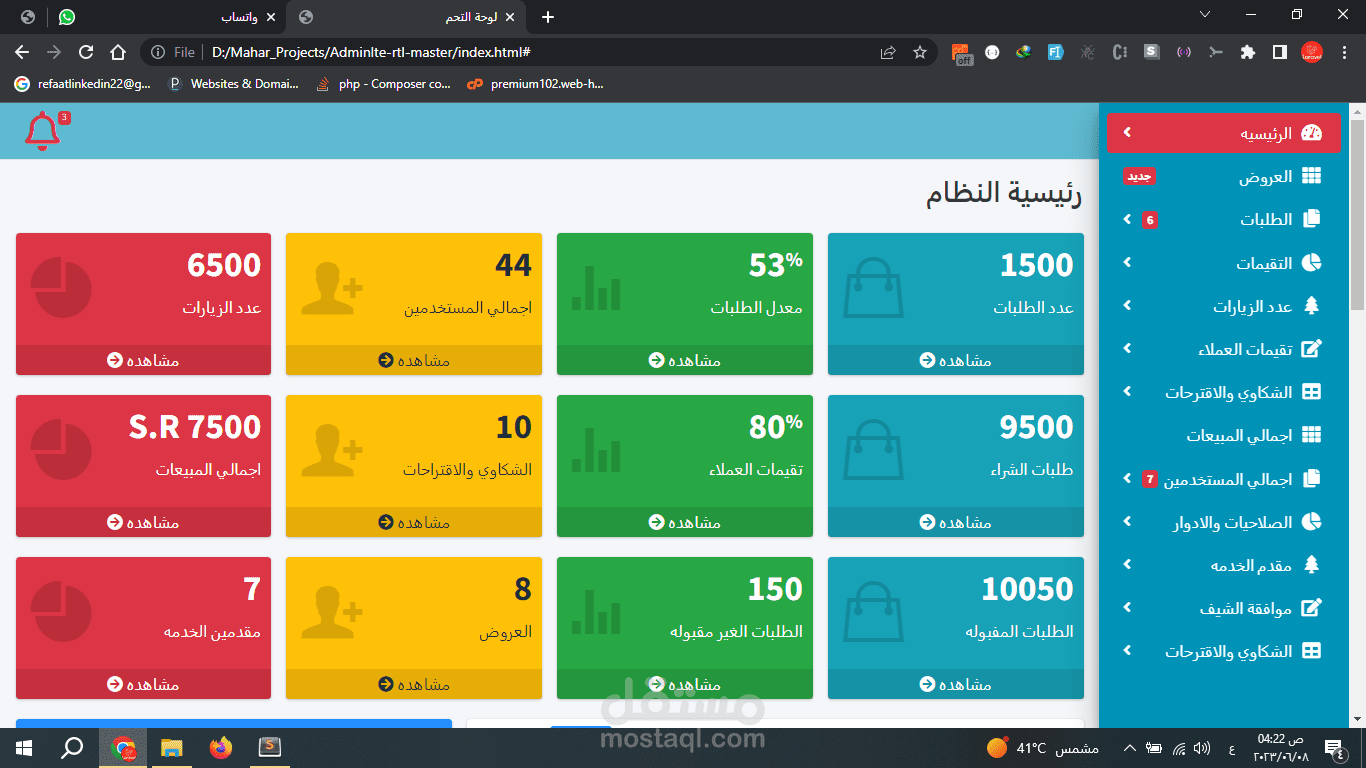
Task: Click pie chart icon on عدد الزيارات card
Action: [61, 289]
